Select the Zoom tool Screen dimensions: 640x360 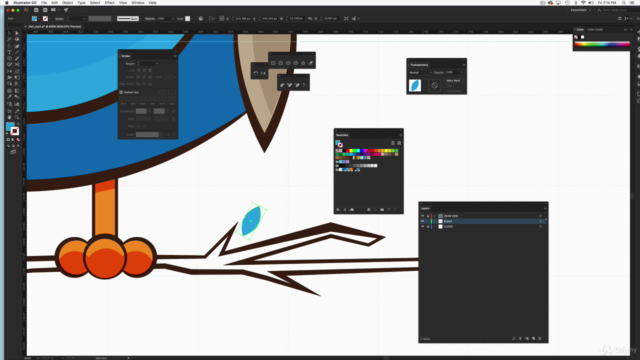(x=17, y=117)
